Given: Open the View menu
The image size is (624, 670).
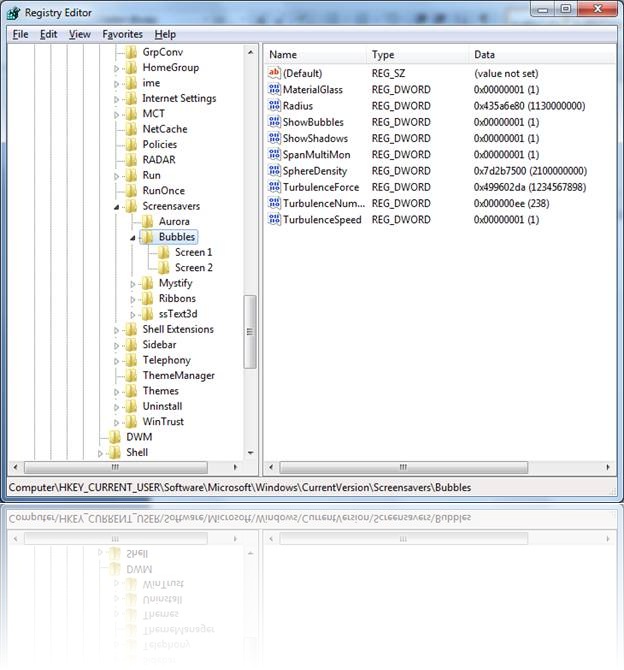Looking at the screenshot, I should [x=79, y=34].
